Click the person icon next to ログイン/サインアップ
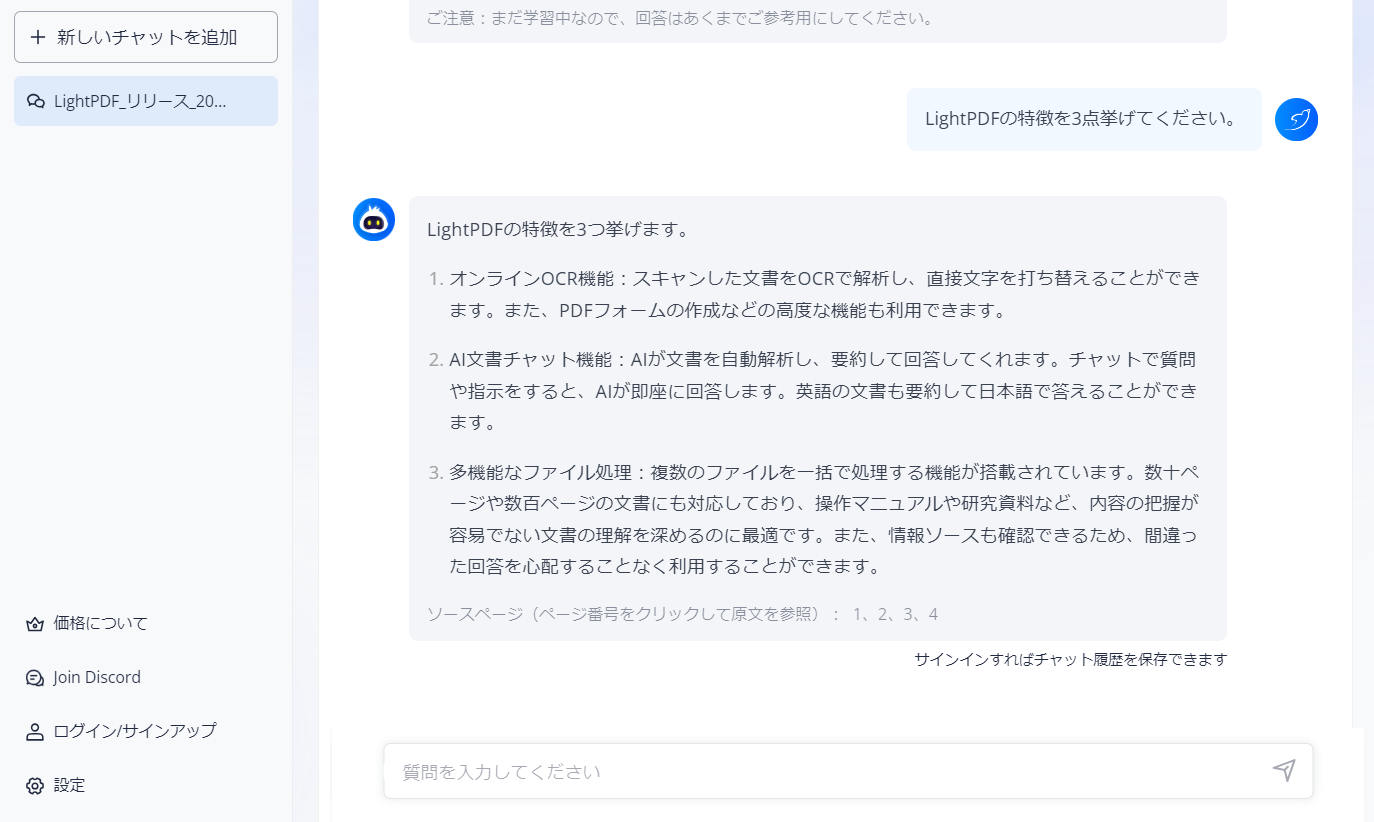This screenshot has width=1374, height=822. (33, 731)
